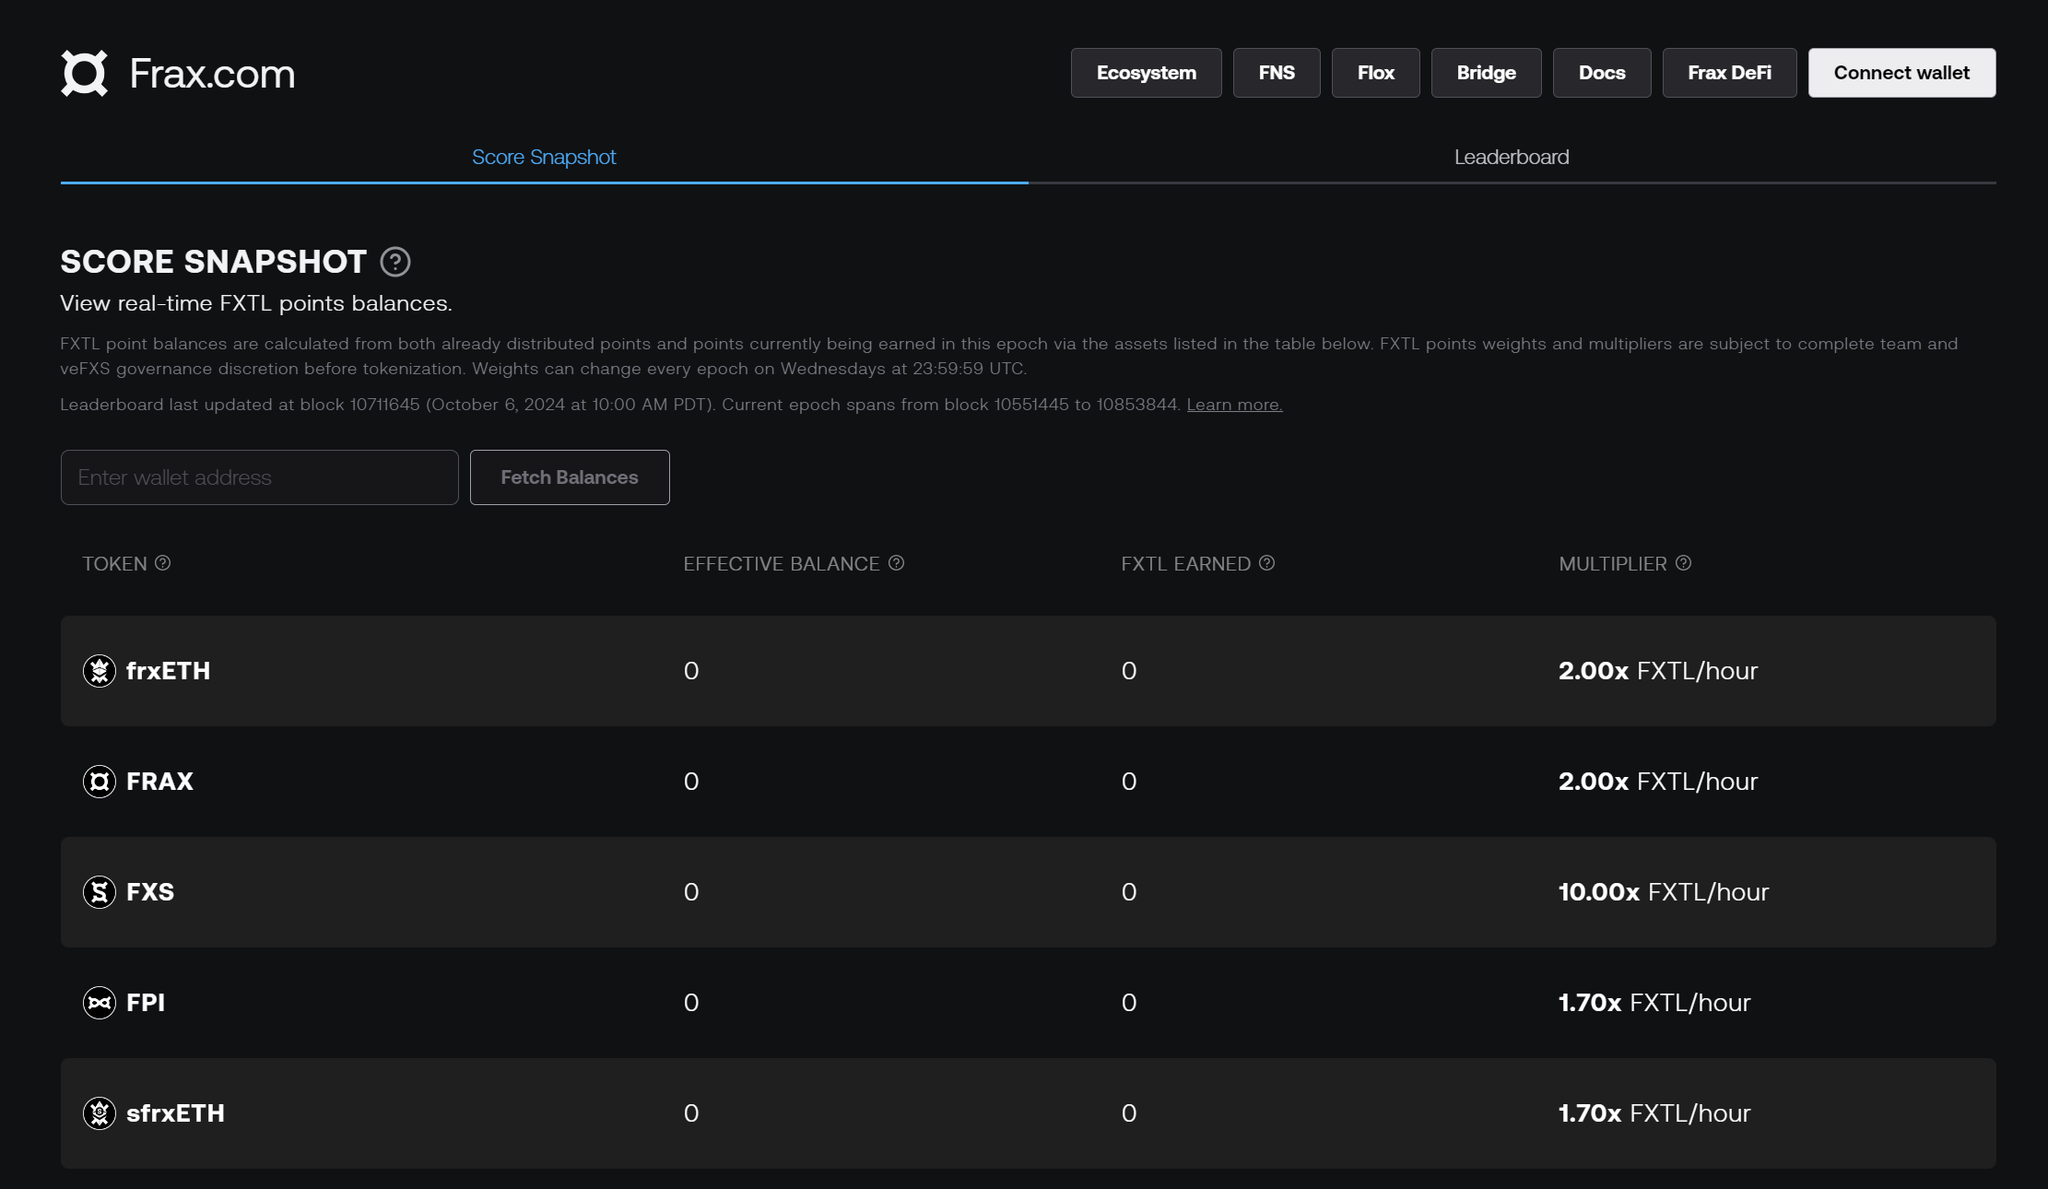Open the Learn more link

click(x=1234, y=404)
